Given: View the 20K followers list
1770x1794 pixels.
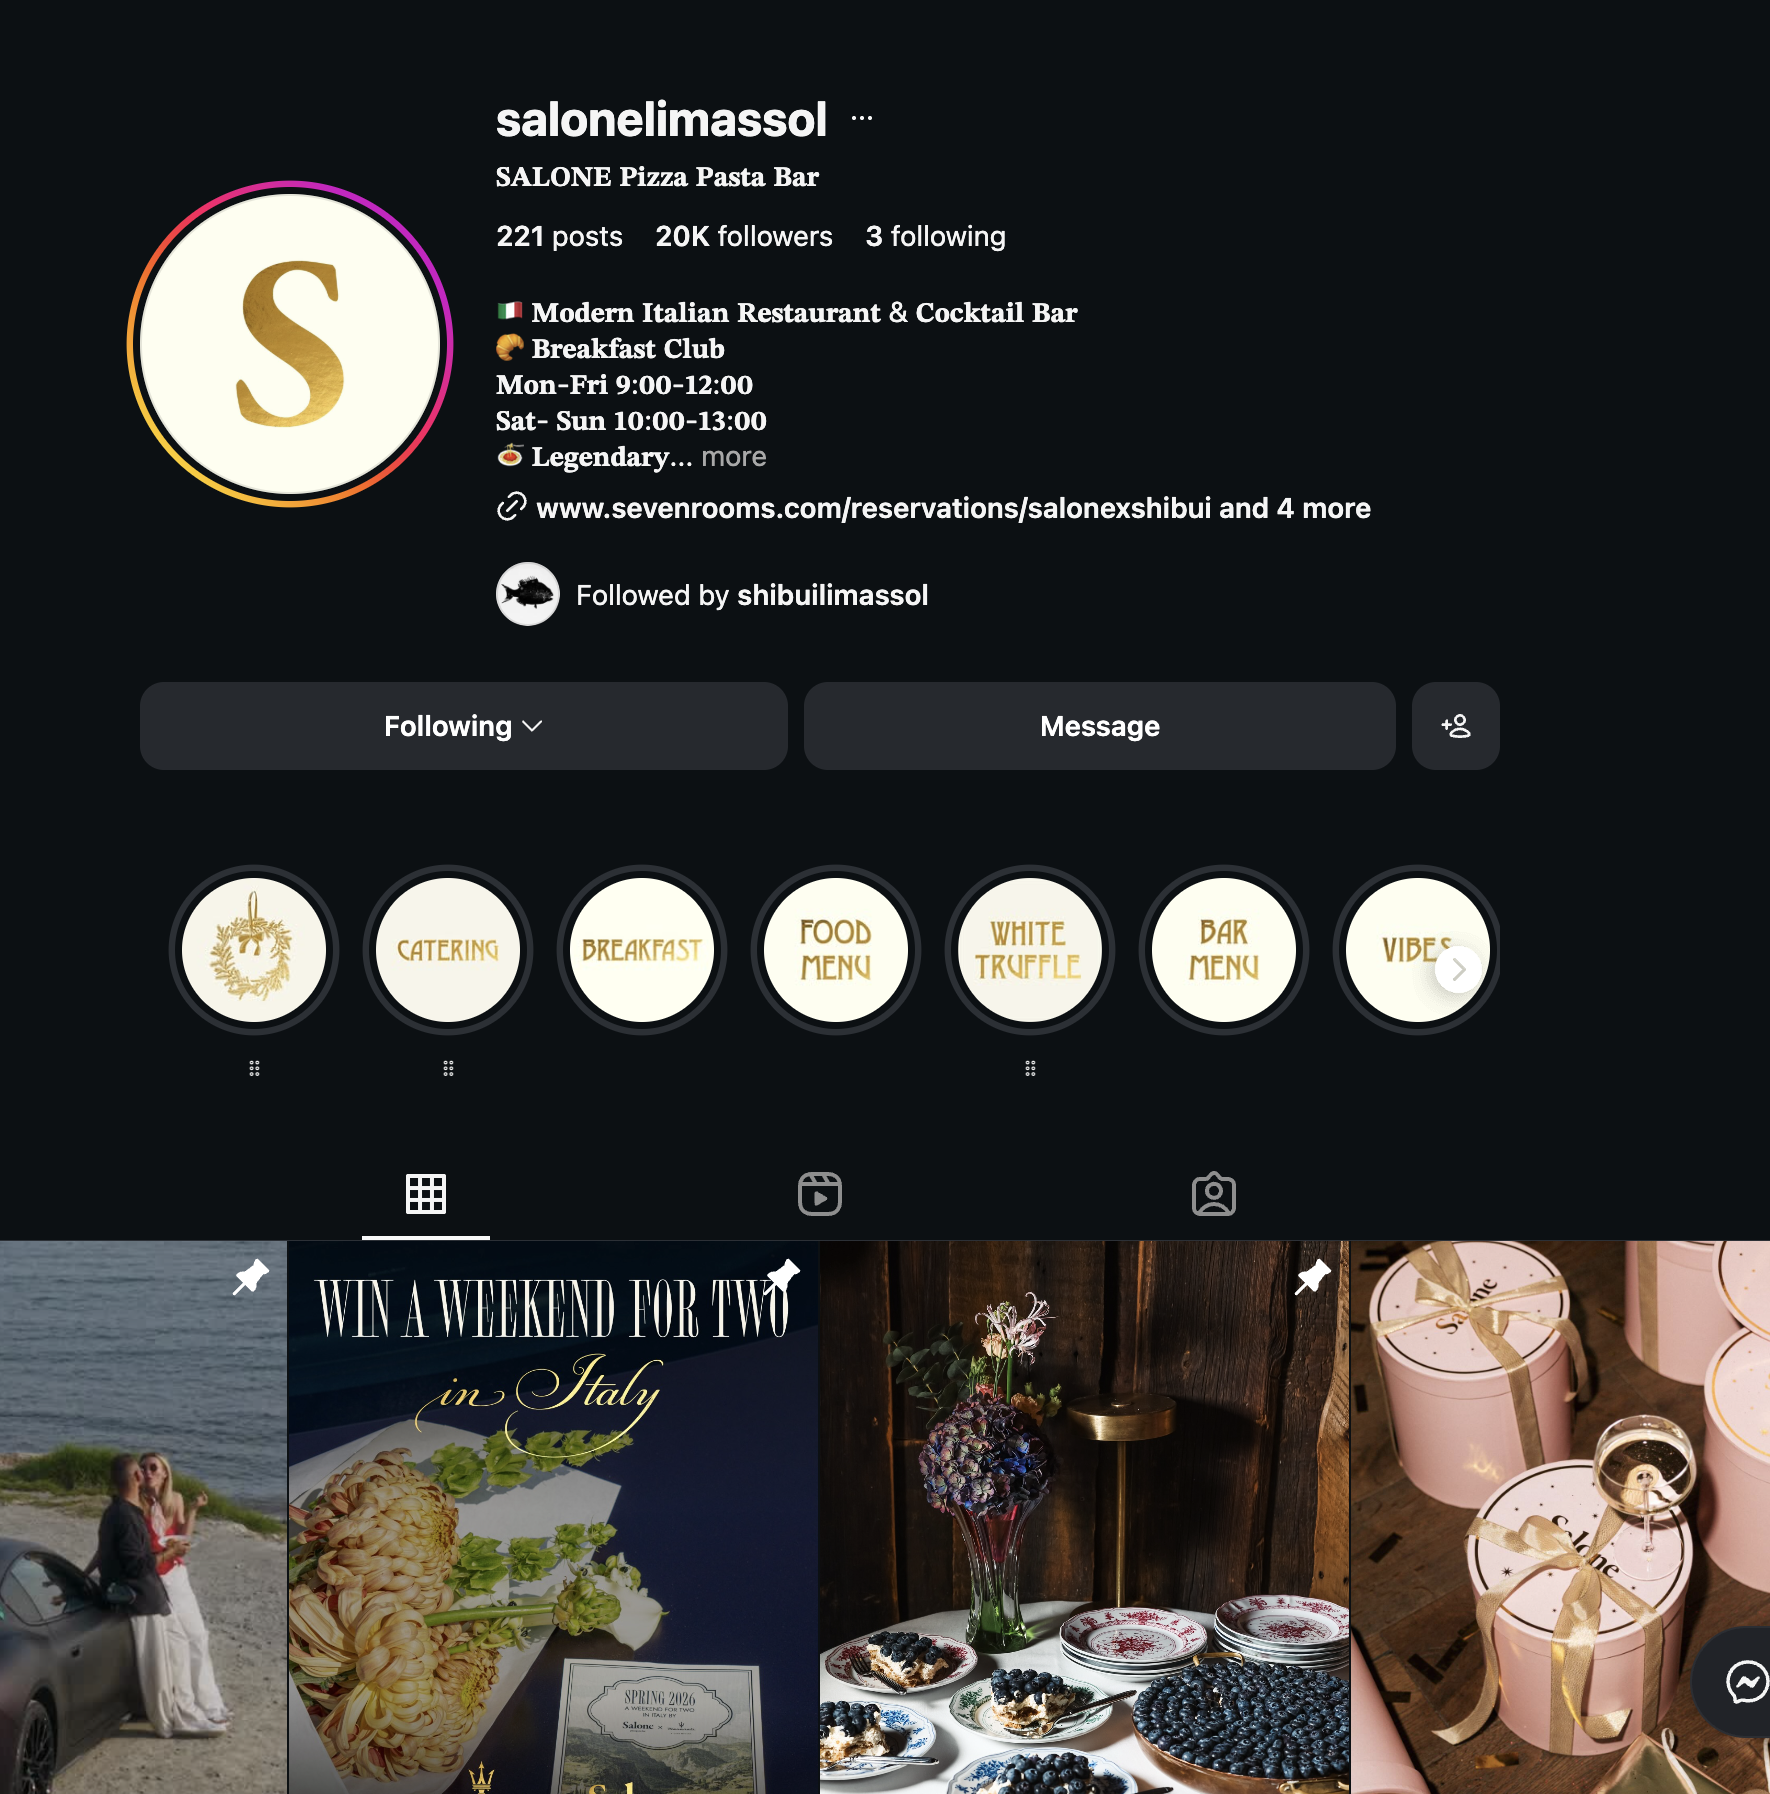Looking at the screenshot, I should click(744, 237).
